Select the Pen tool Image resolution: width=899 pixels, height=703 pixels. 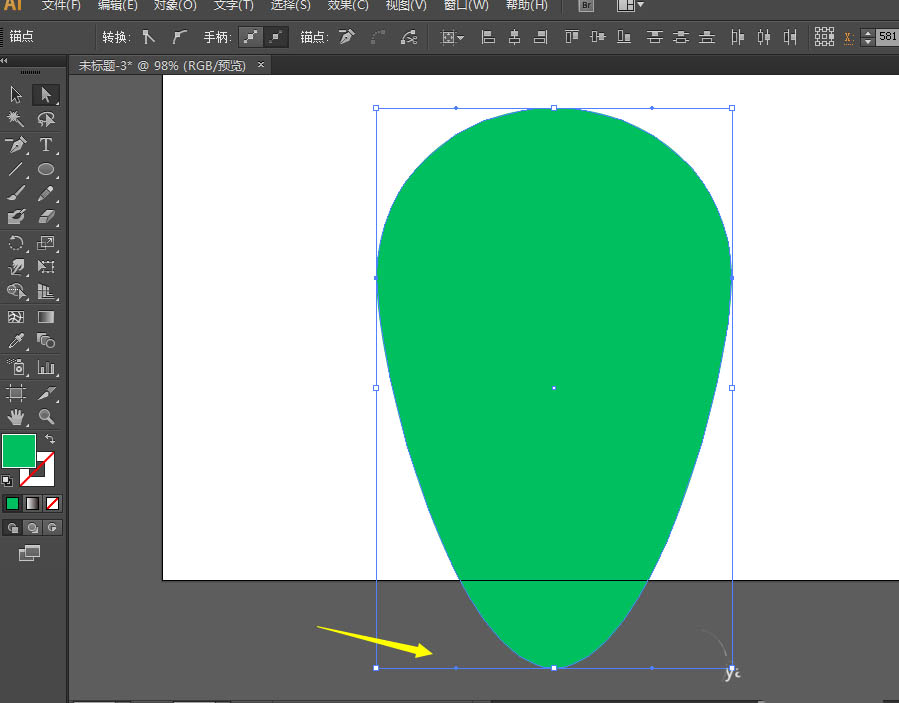tap(16, 144)
